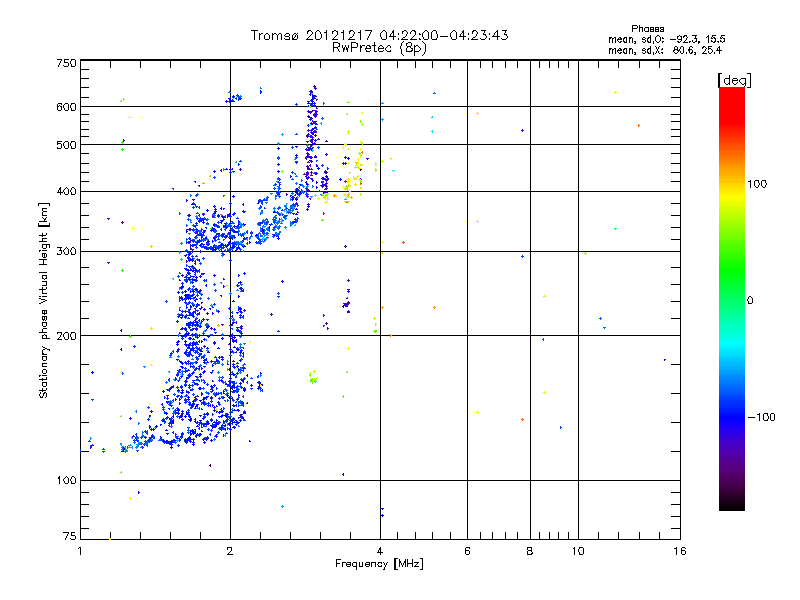Click the x-axis tick label '8'
Screen dimensions: 800x600
click(530, 551)
